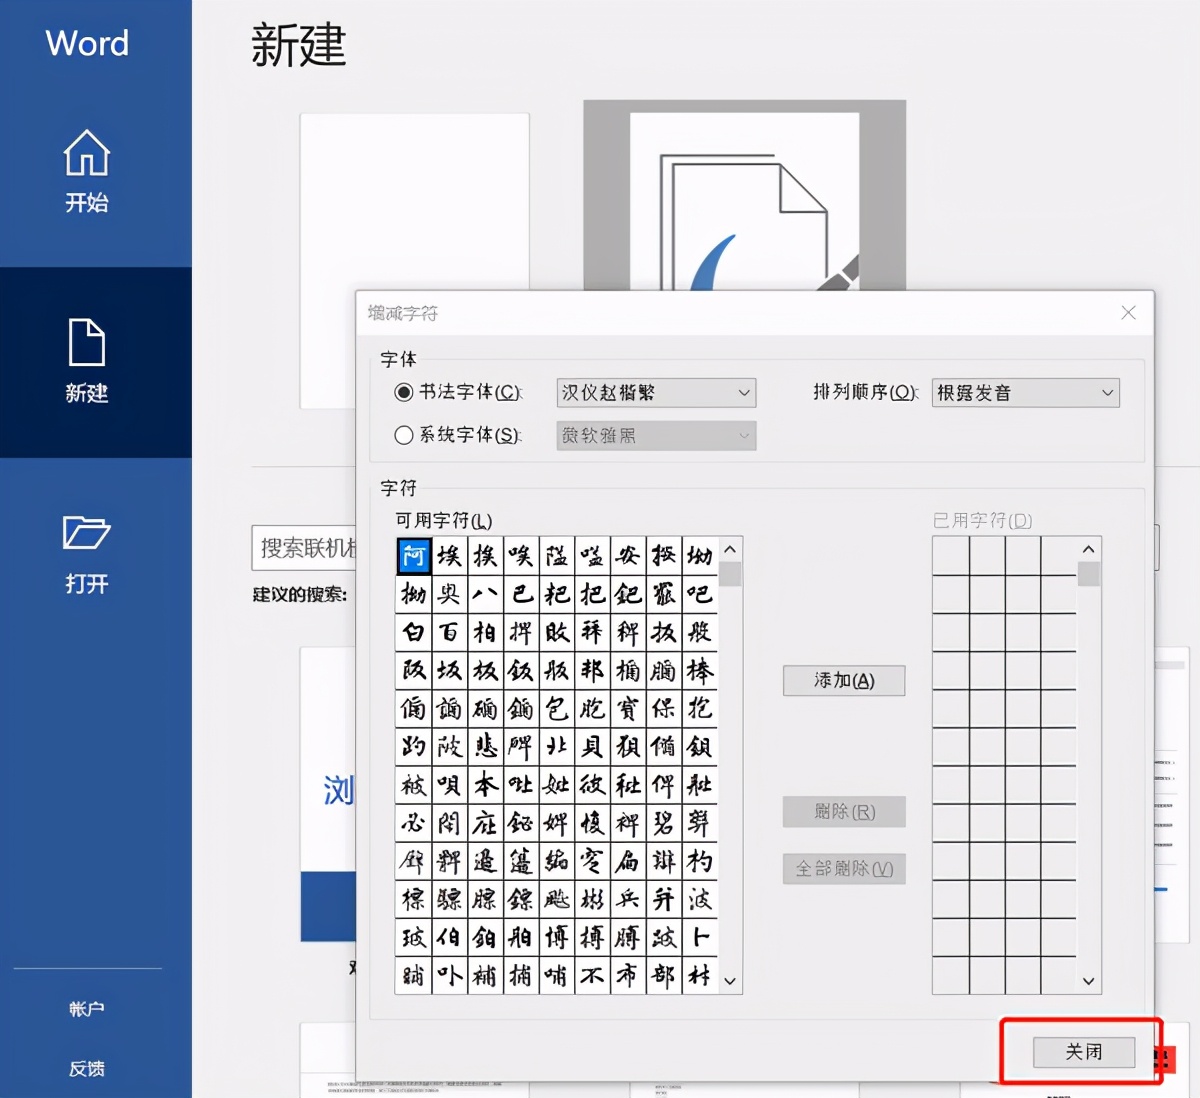Click the 已用字符 list scrollbar thumb
Viewport: 1200px width, 1098px height.
1089,574
